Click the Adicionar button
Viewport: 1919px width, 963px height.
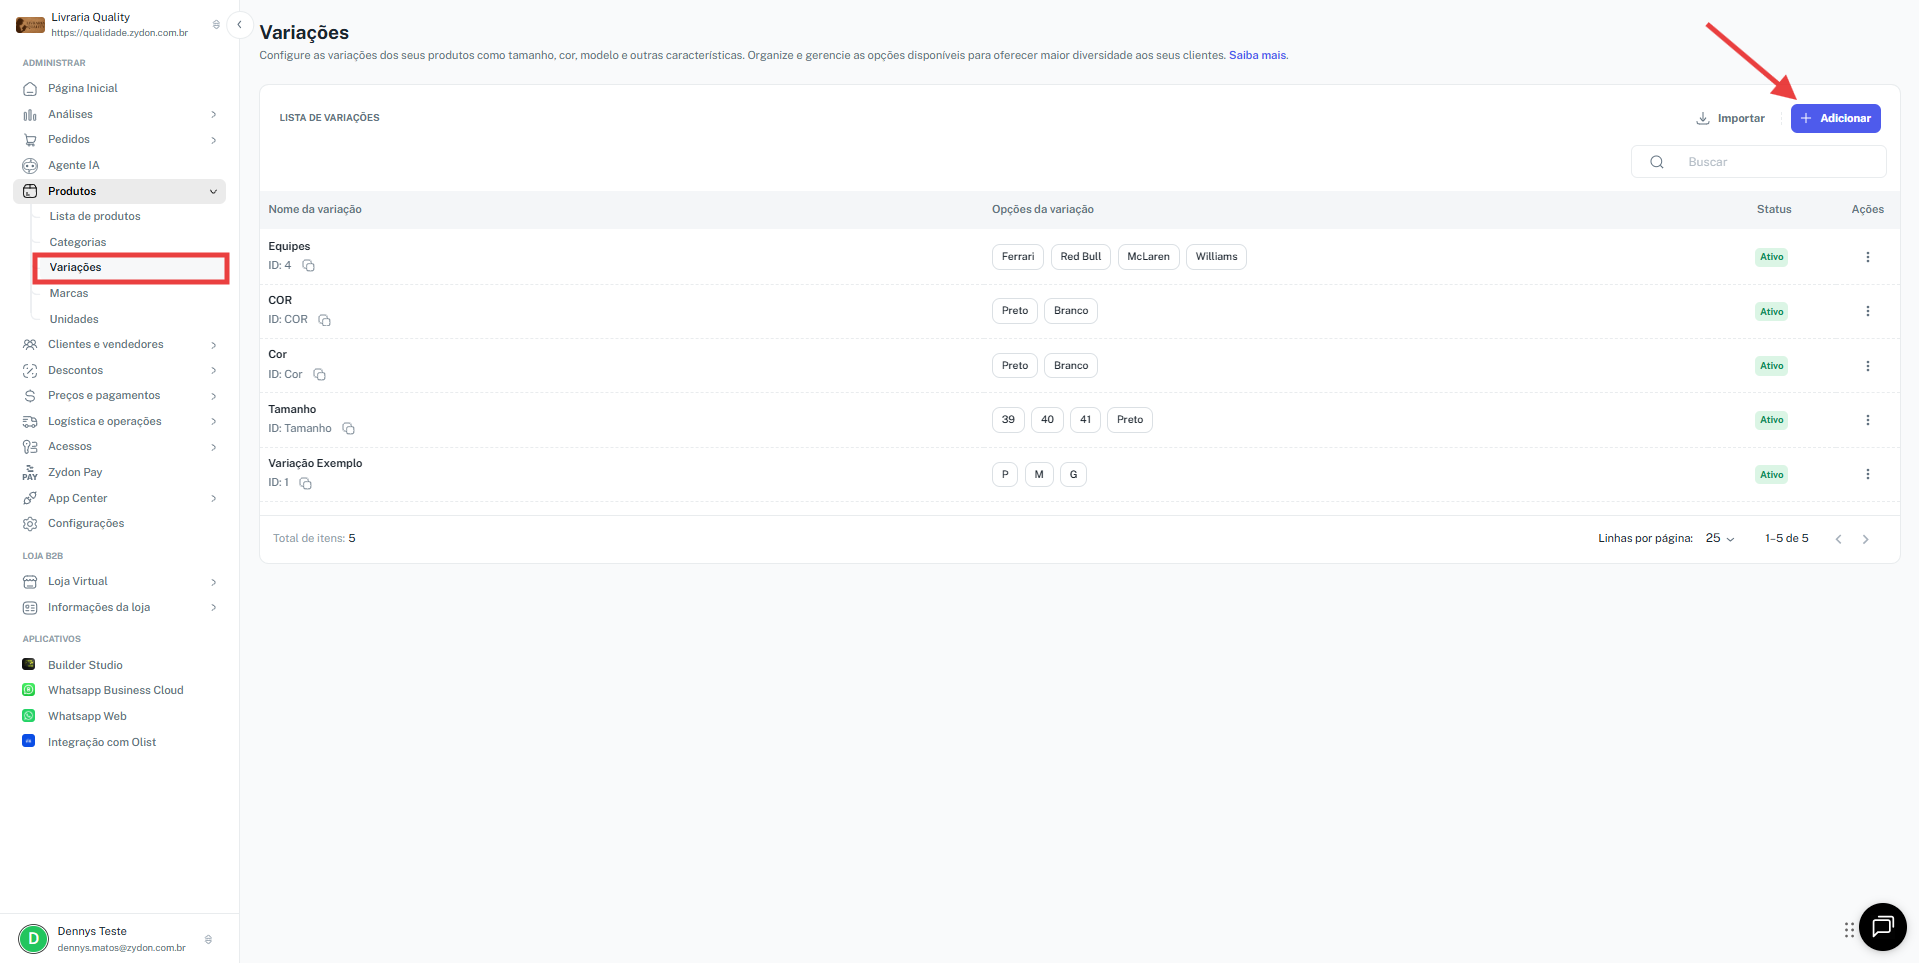[1835, 118]
